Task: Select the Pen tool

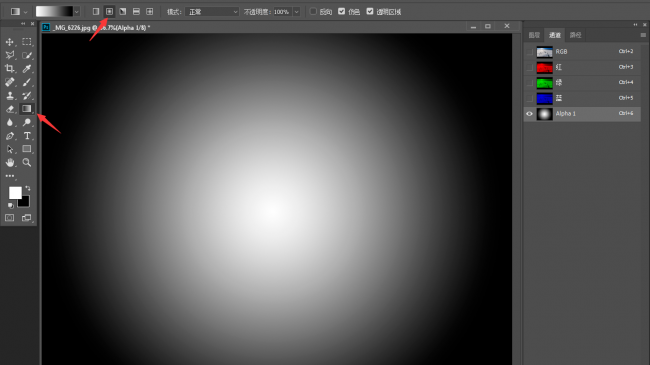Action: [10, 136]
